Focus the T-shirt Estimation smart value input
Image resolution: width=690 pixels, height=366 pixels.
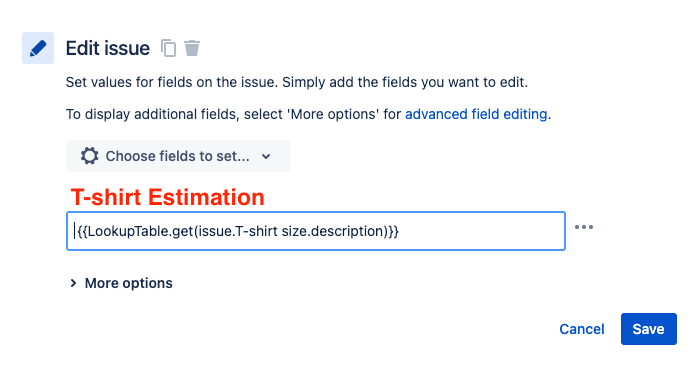[x=316, y=231]
